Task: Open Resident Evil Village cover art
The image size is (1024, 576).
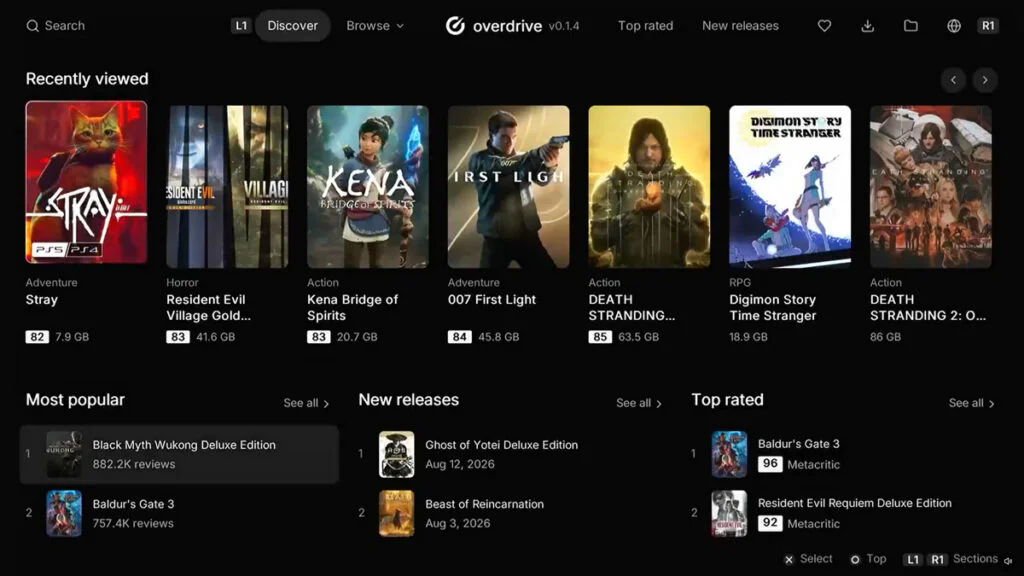Action: pyautogui.click(x=227, y=187)
